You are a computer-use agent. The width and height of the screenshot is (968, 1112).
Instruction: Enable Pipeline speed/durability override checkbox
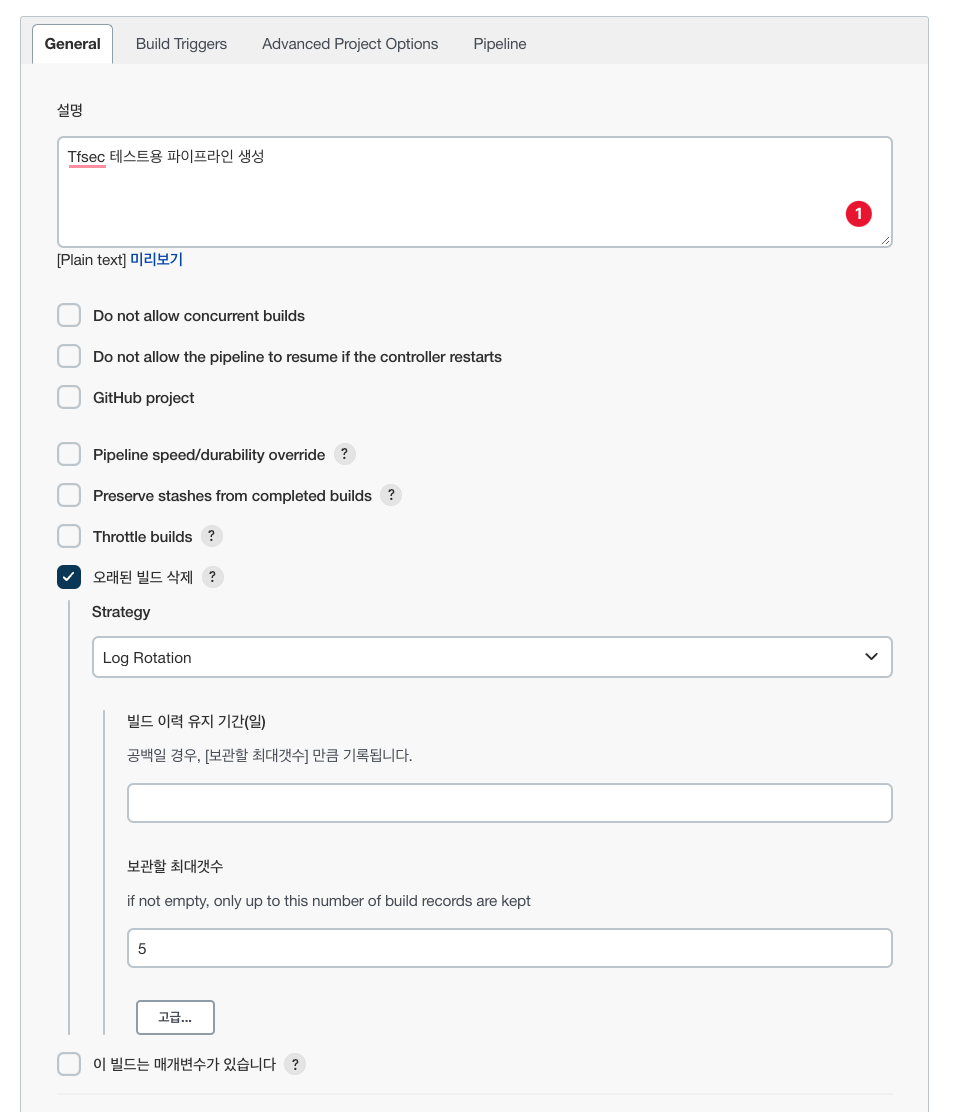coord(69,455)
